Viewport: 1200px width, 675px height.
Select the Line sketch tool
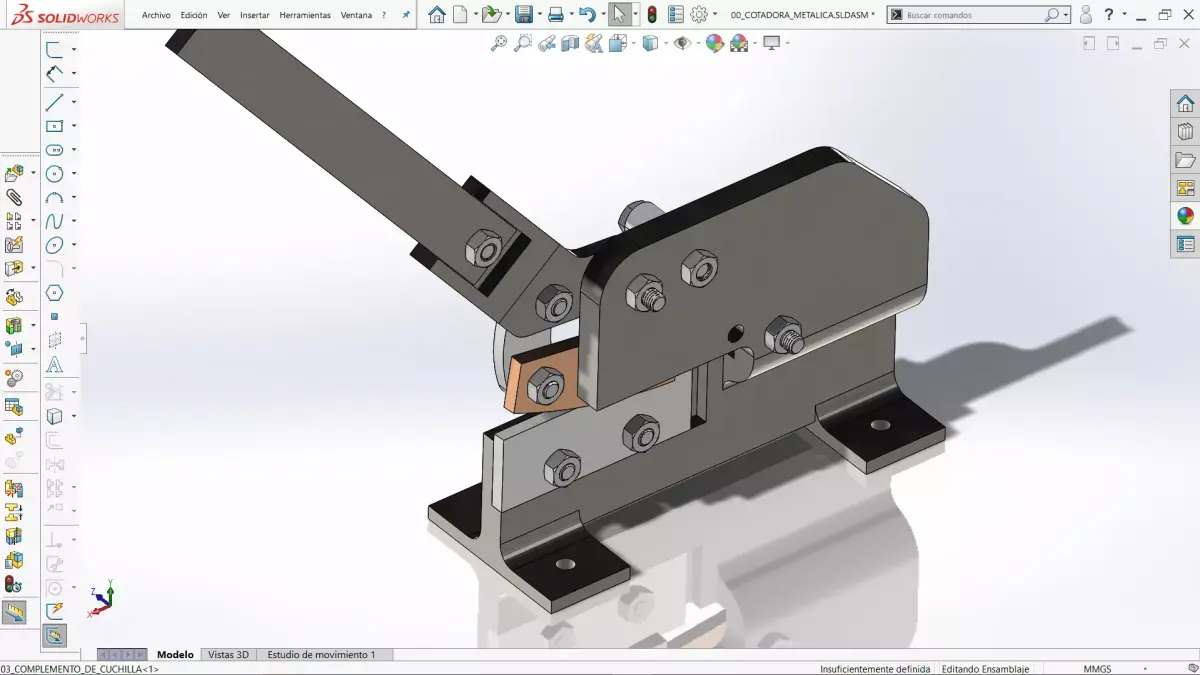coord(55,101)
